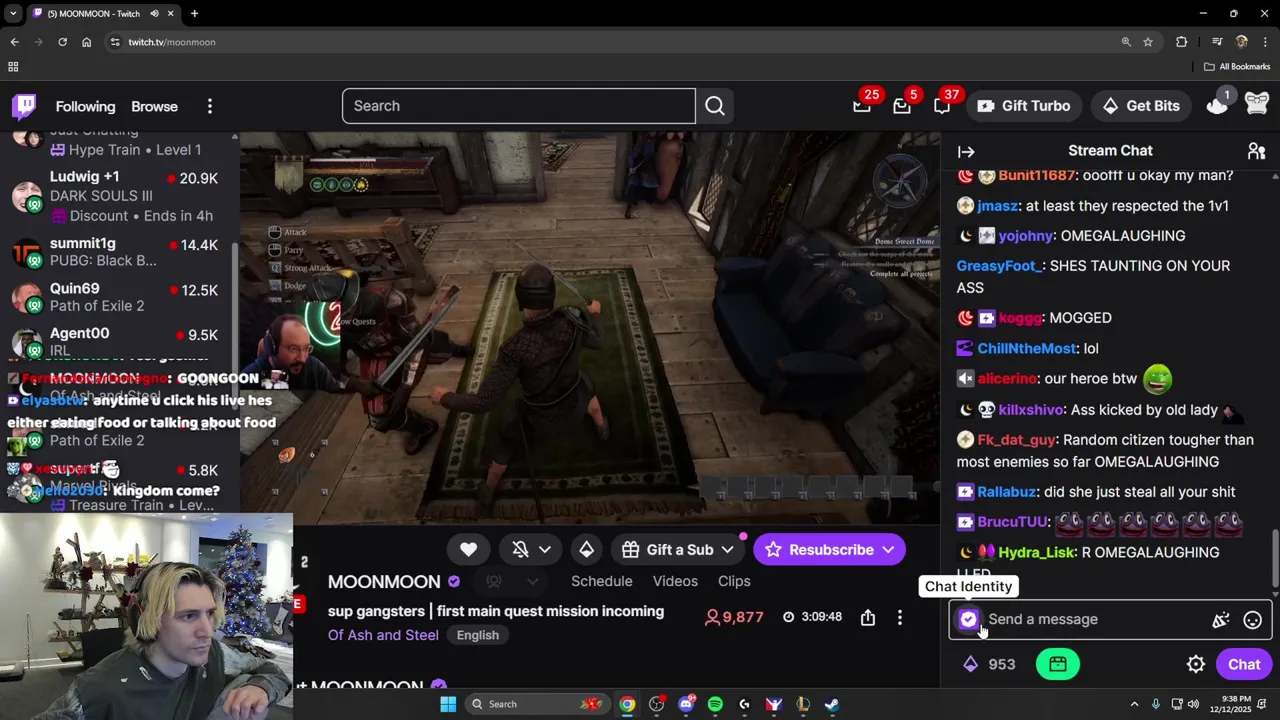Click the heart follow button under video
1280x720 pixels.
click(x=468, y=550)
